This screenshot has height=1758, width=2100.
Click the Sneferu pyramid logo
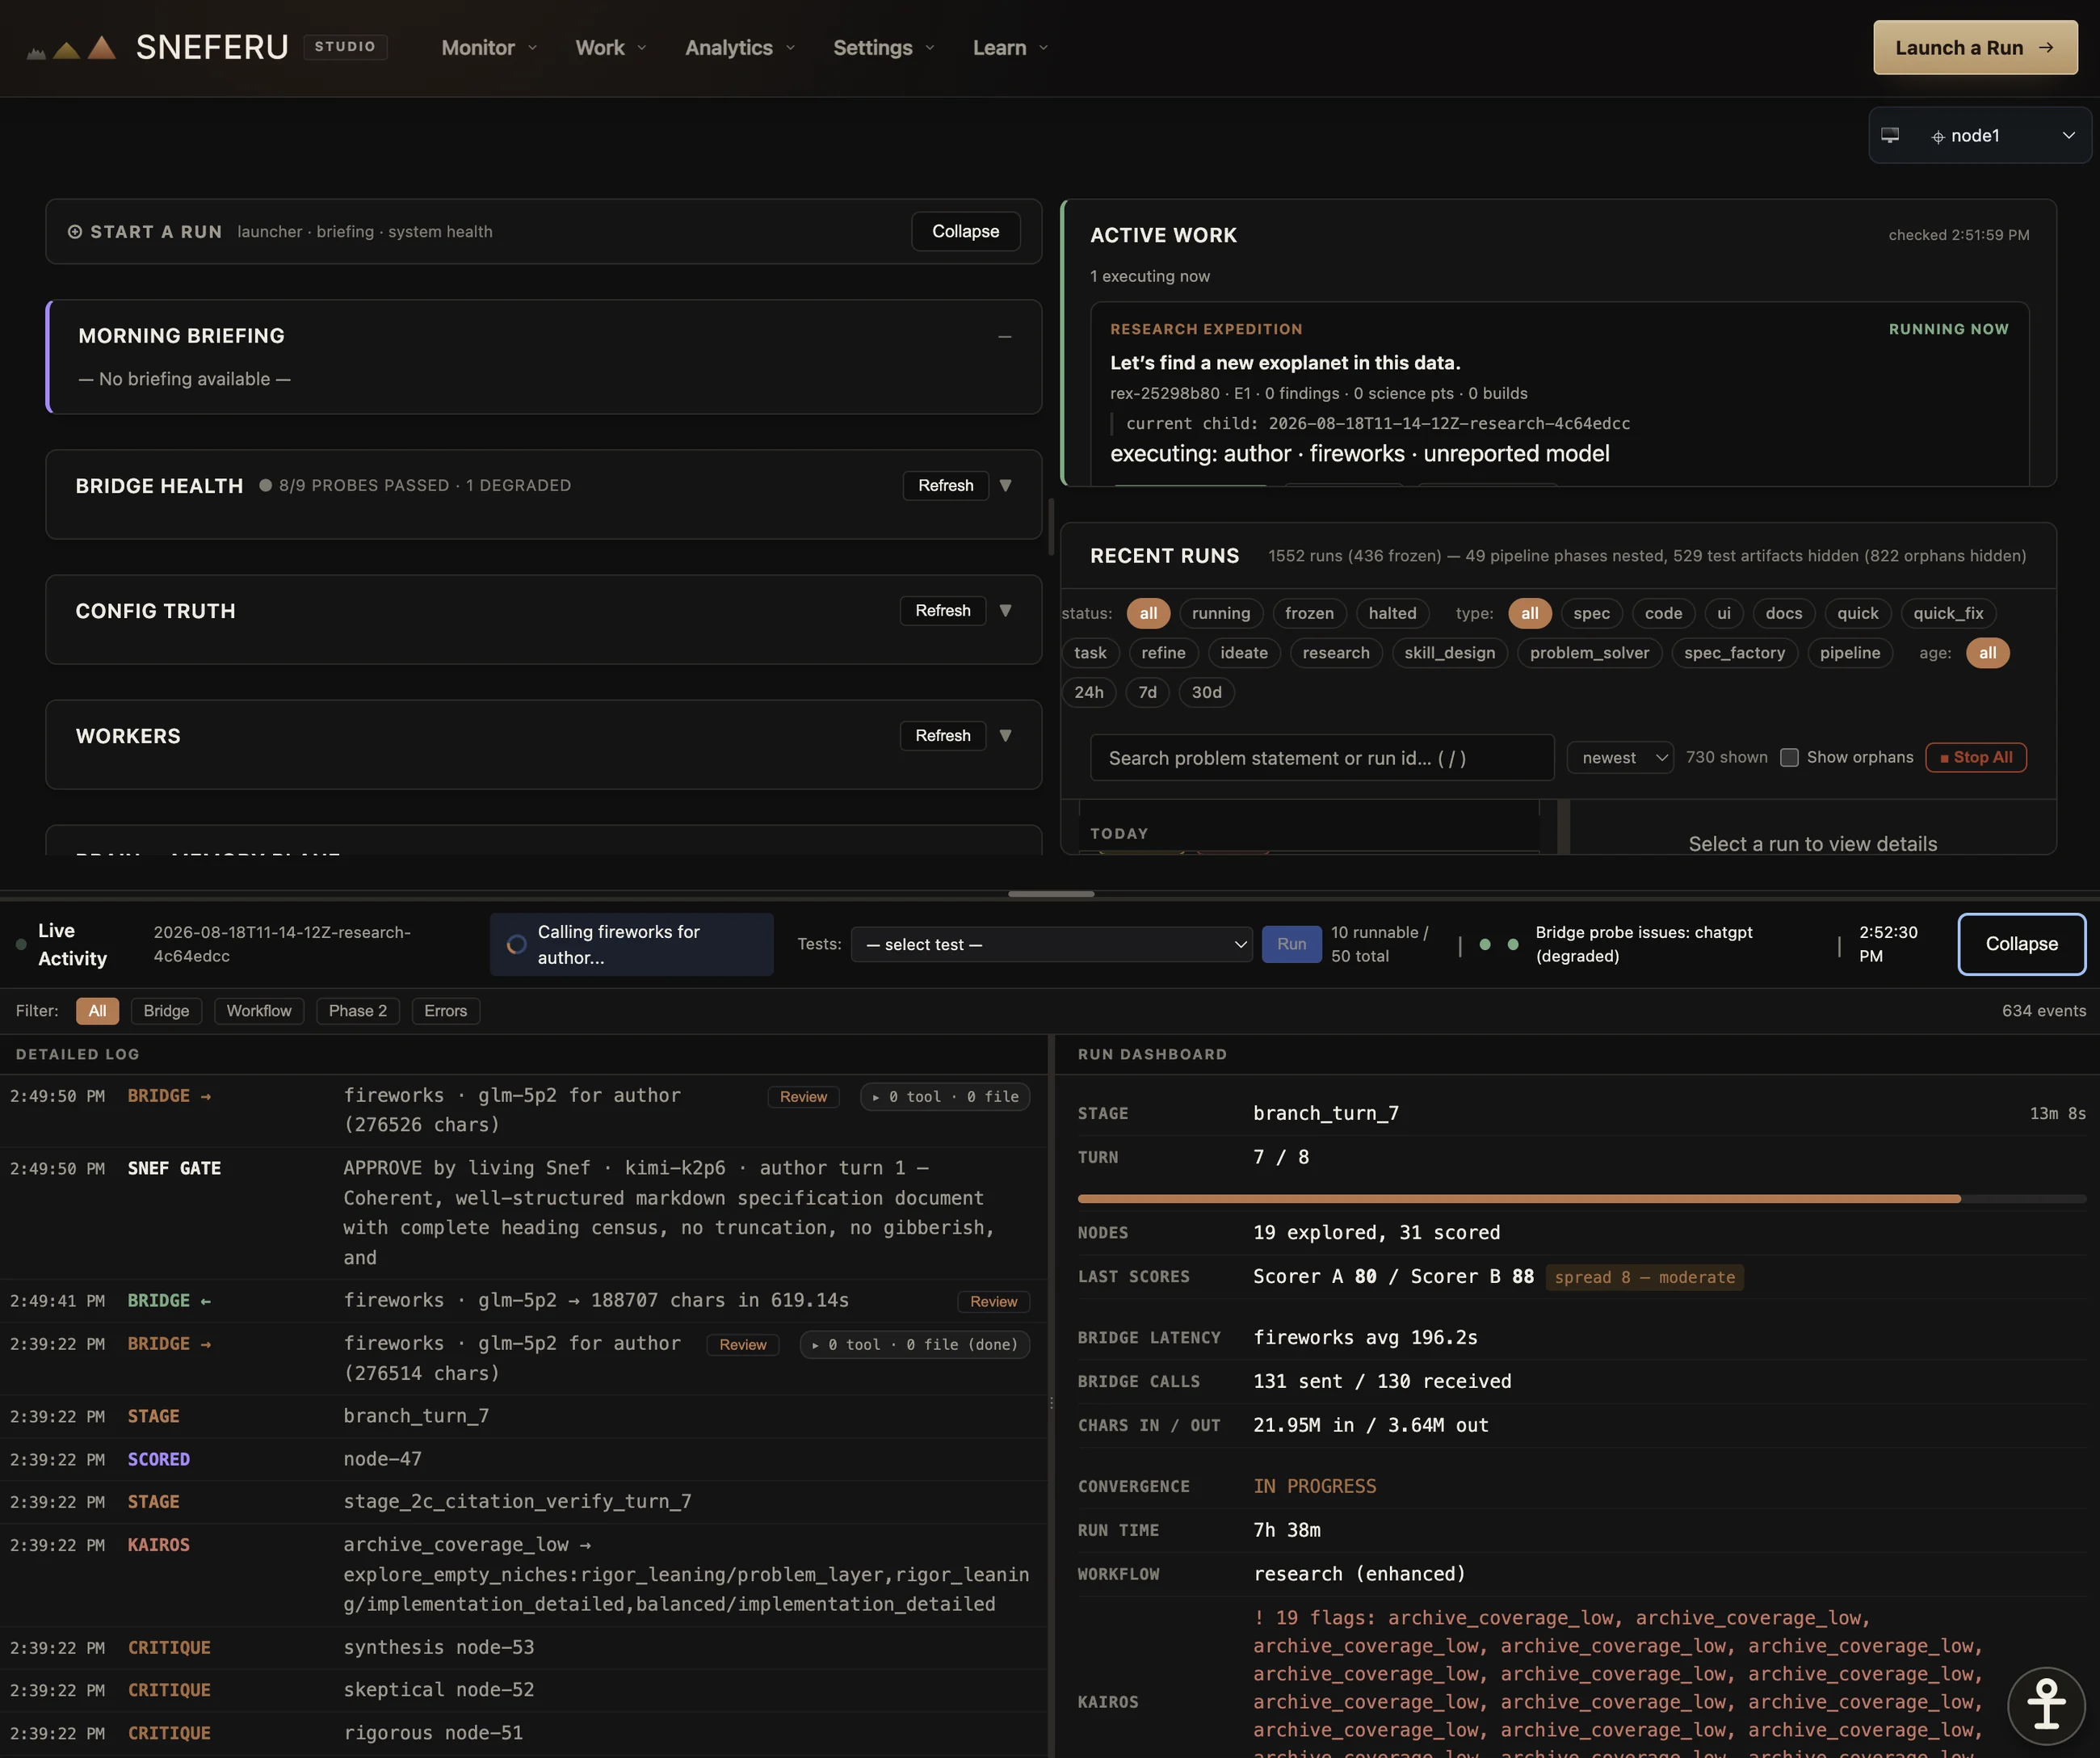71,47
